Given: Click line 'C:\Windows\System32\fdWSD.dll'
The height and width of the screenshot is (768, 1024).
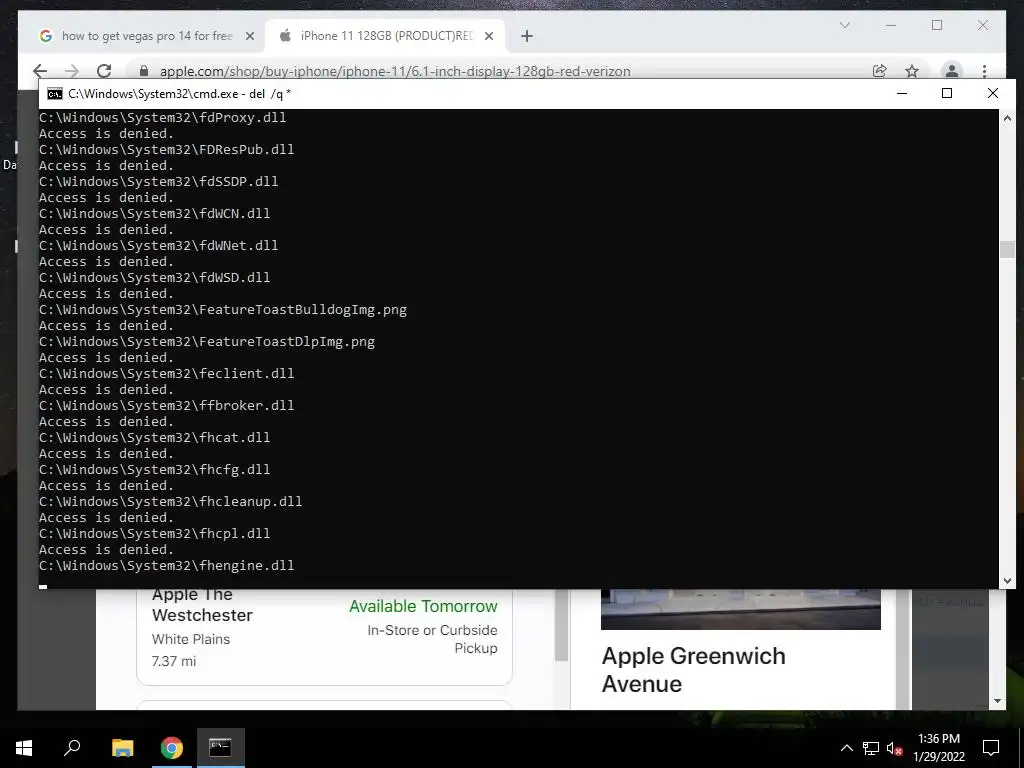Looking at the screenshot, I should (155, 278).
